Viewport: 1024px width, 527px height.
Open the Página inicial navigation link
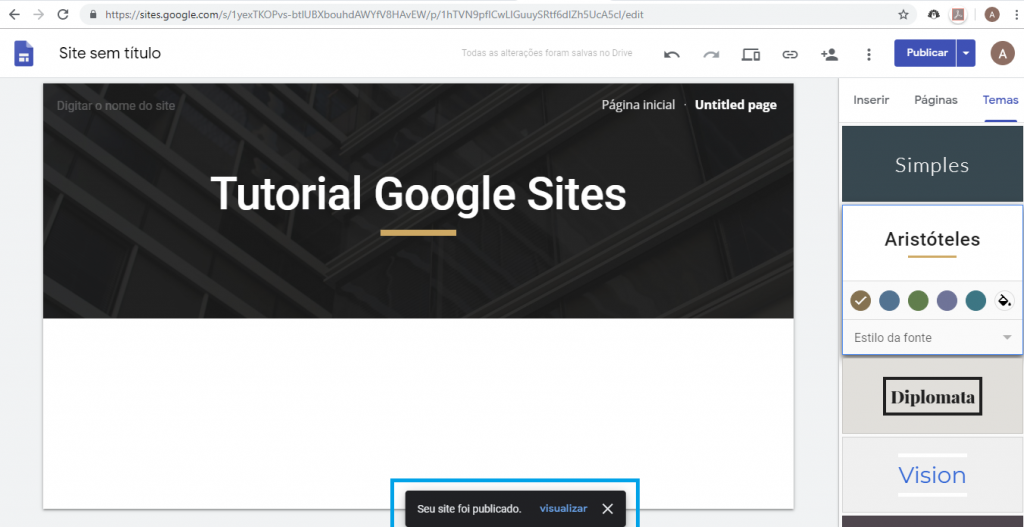[638, 104]
